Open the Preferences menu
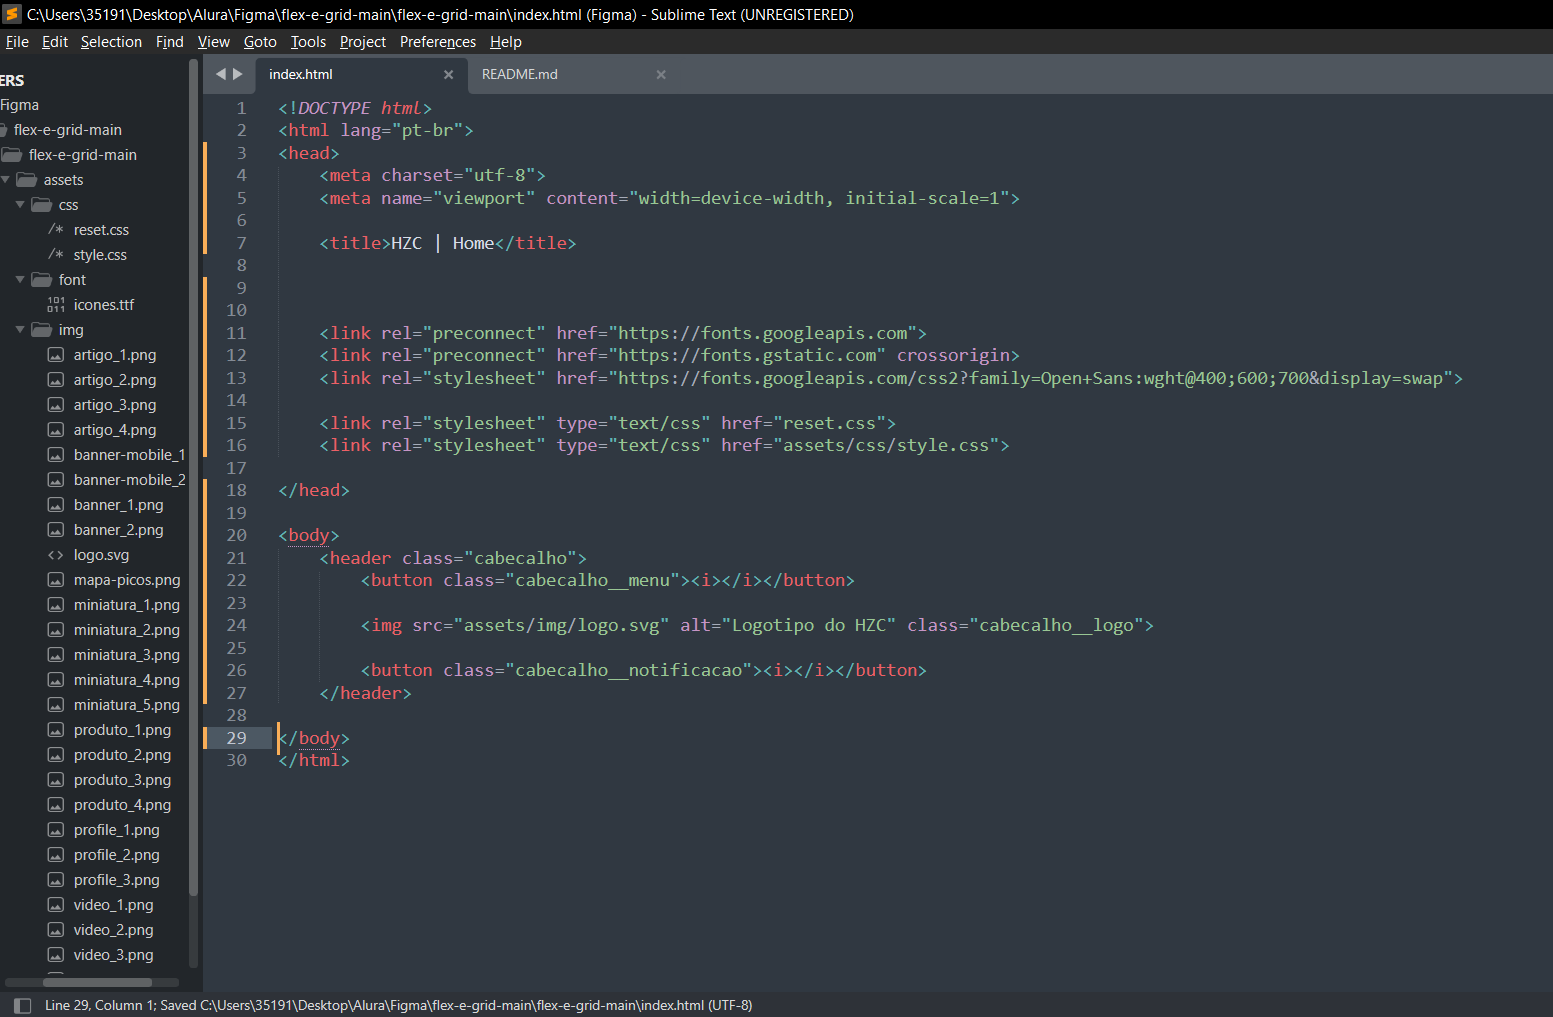Screen dimensions: 1553x1017 pyautogui.click(x=438, y=42)
